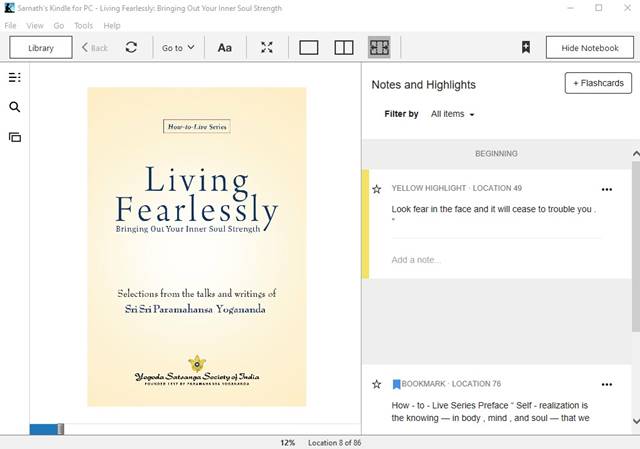This screenshot has width=640, height=449.
Task: Select two column page layout
Action: pos(344,47)
